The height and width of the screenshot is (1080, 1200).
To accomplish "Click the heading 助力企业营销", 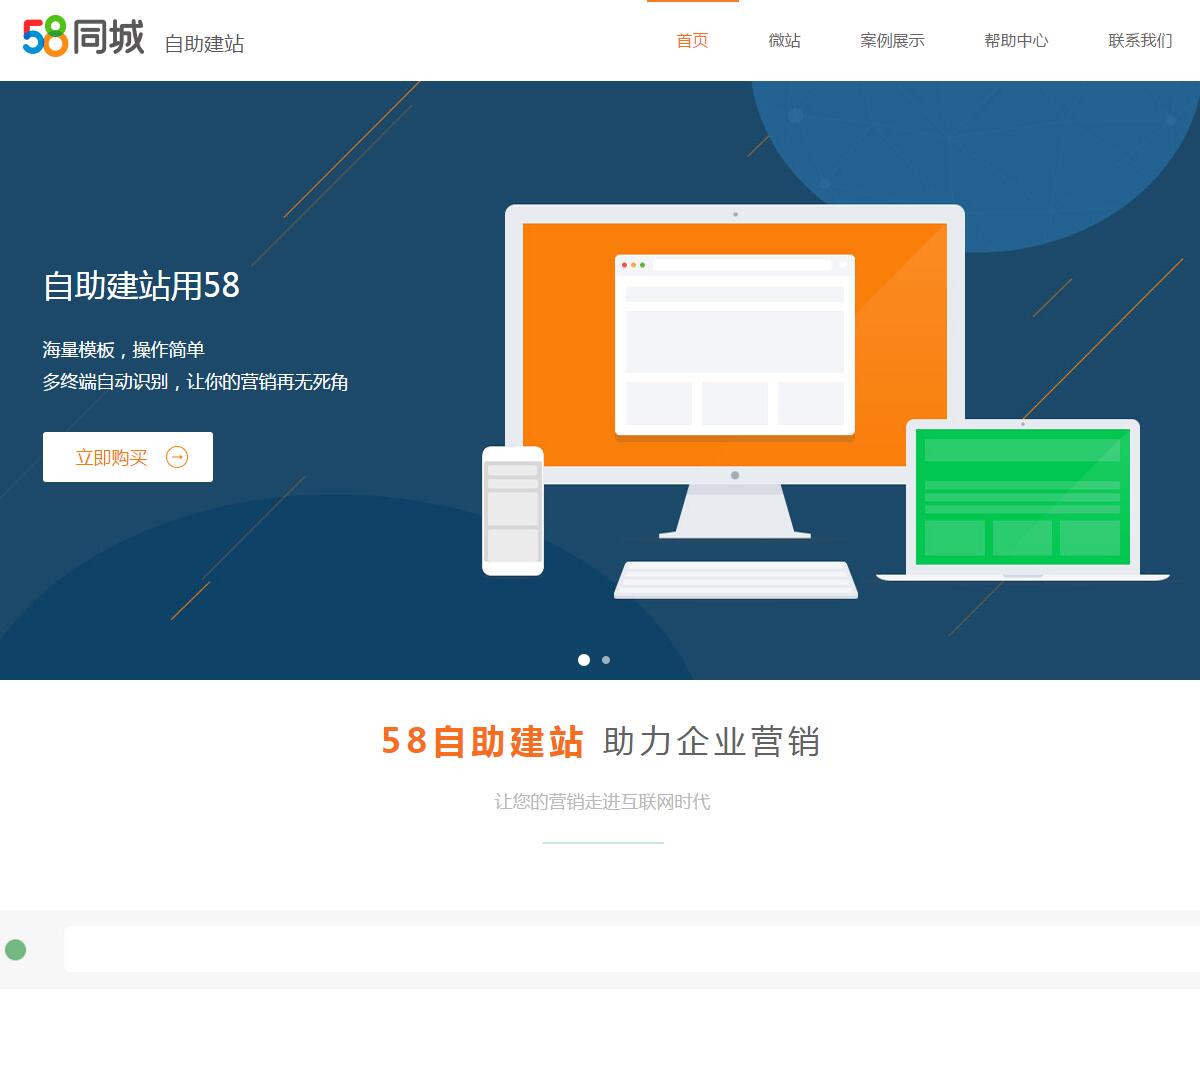I will click(x=712, y=742).
